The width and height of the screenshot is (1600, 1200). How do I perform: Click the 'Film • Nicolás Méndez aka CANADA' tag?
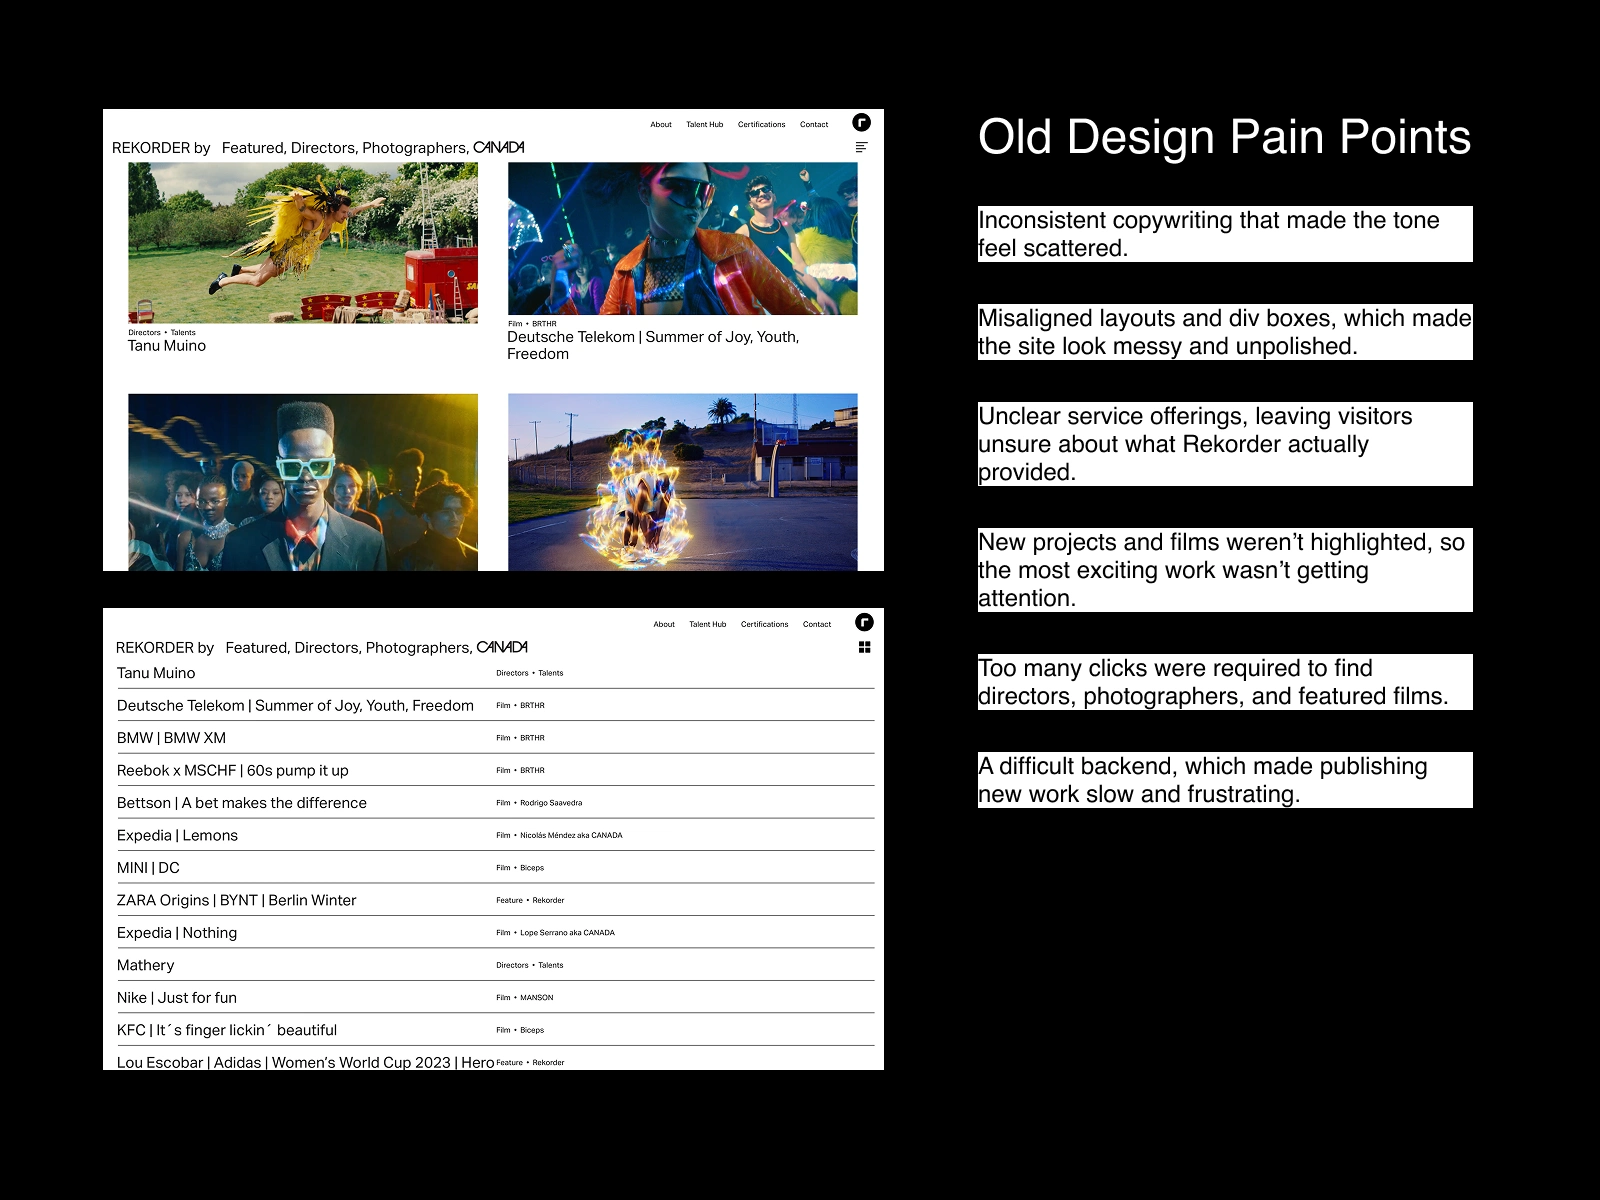559,835
